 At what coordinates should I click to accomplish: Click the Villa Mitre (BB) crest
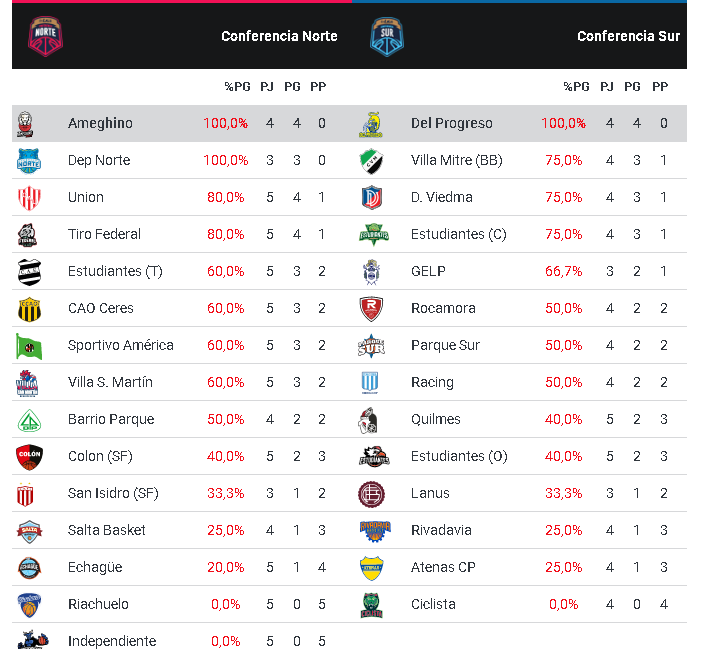(x=371, y=161)
